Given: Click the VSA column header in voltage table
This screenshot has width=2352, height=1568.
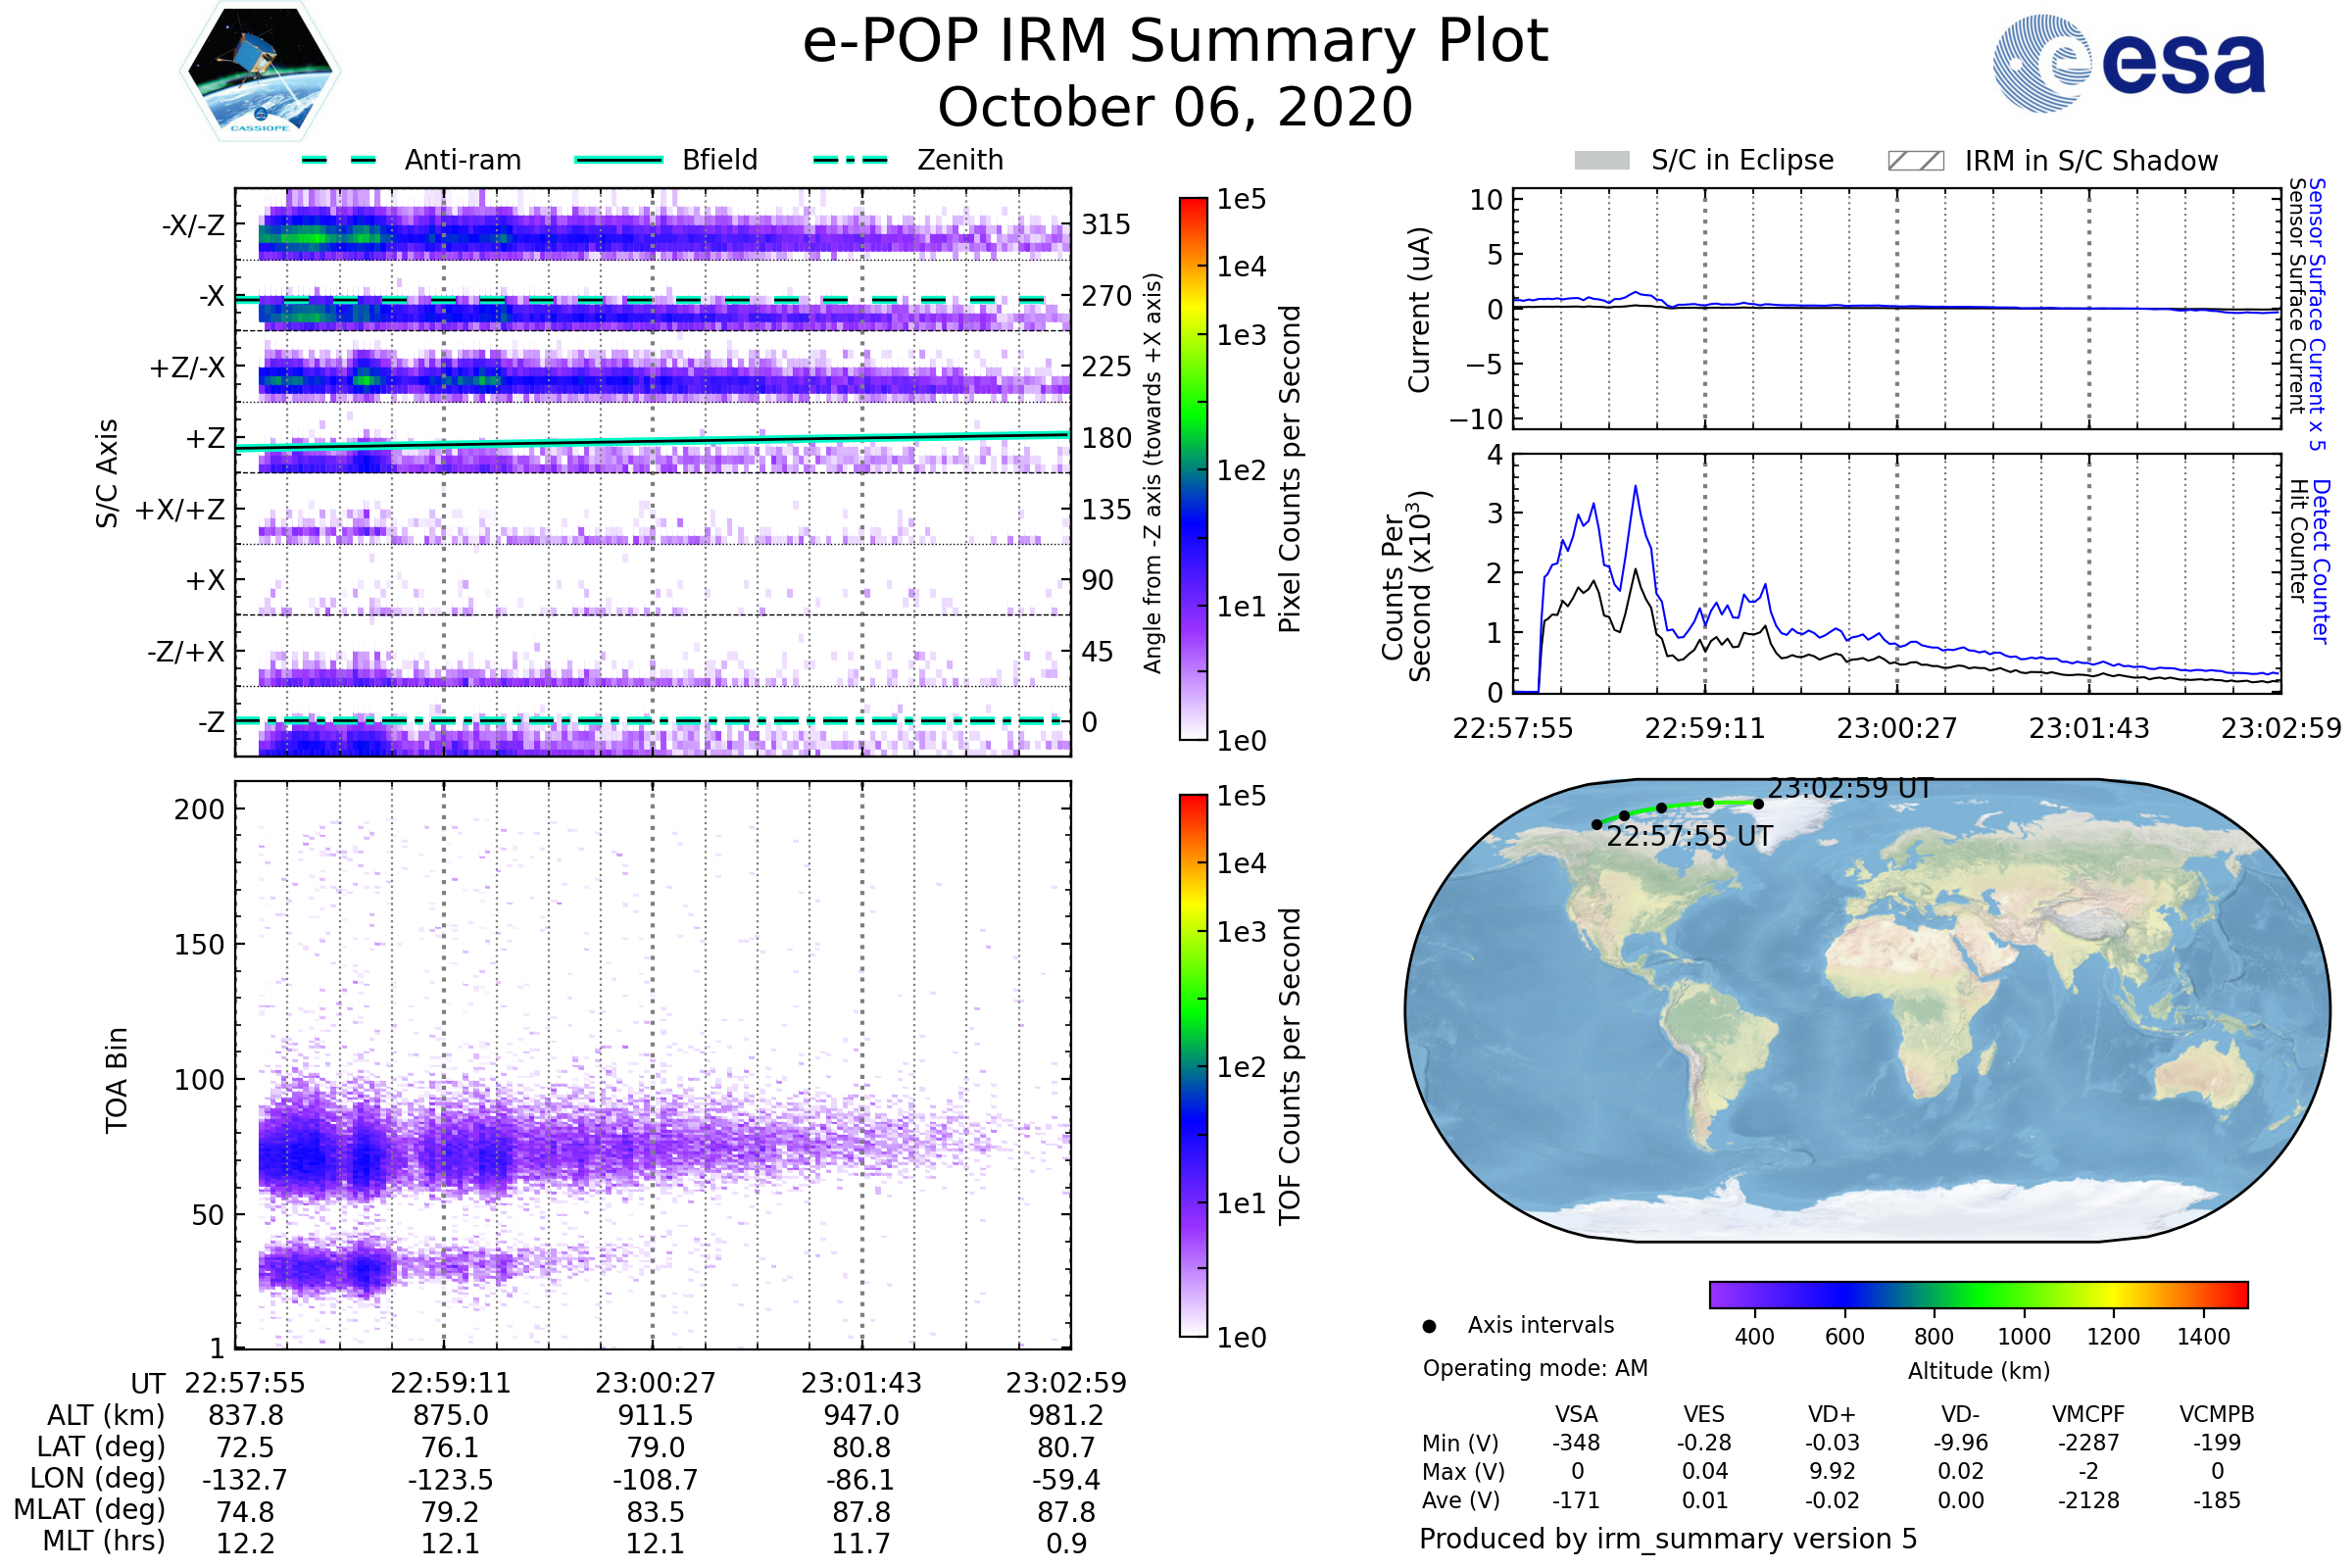Looking at the screenshot, I should coord(1576,1414).
